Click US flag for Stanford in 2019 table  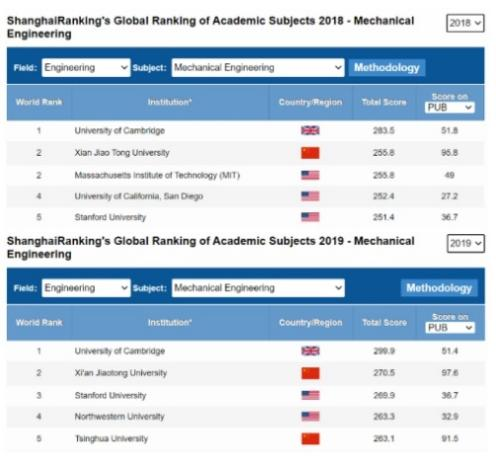[310, 396]
